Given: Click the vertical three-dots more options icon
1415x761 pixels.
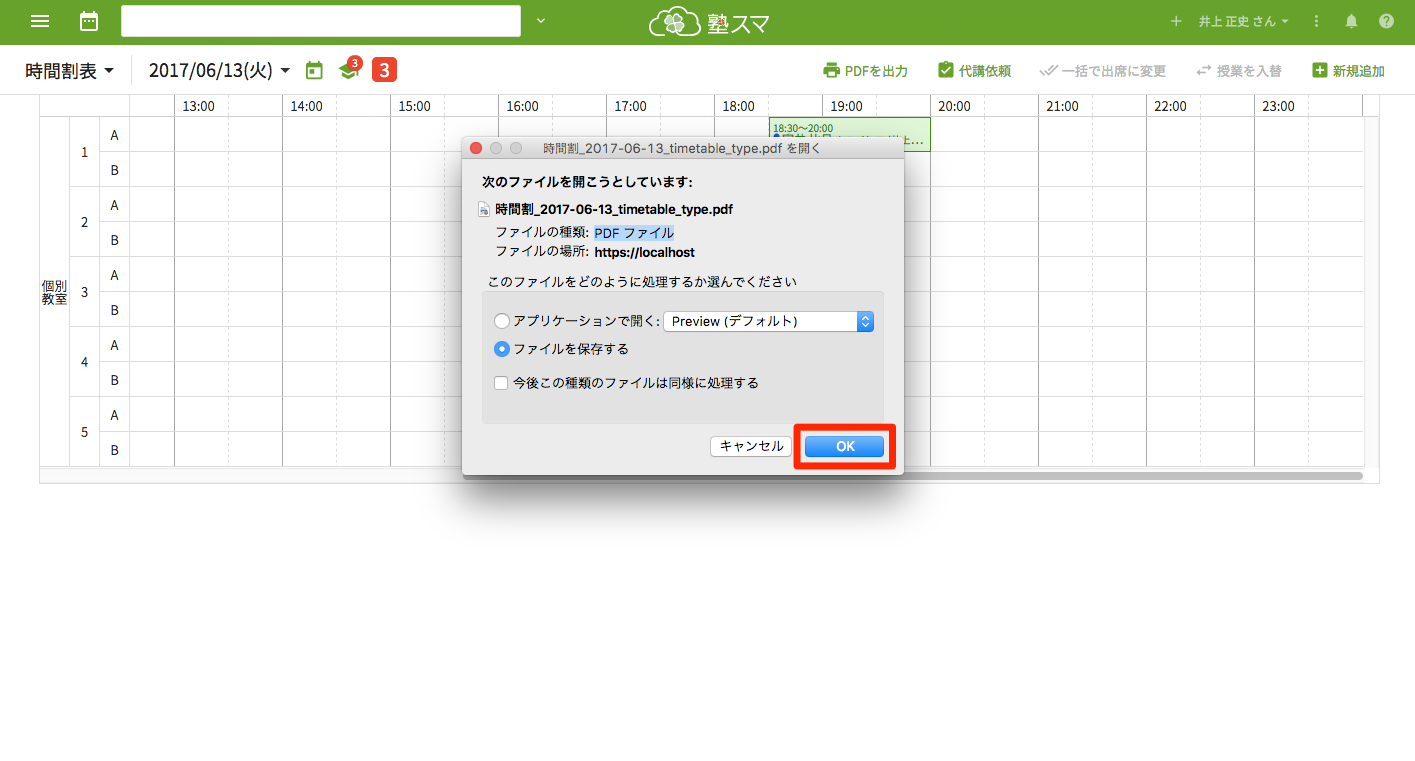Looking at the screenshot, I should (x=1316, y=21).
